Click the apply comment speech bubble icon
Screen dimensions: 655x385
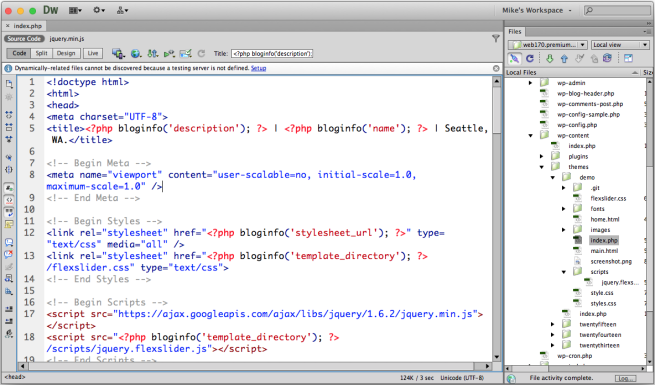9,242
